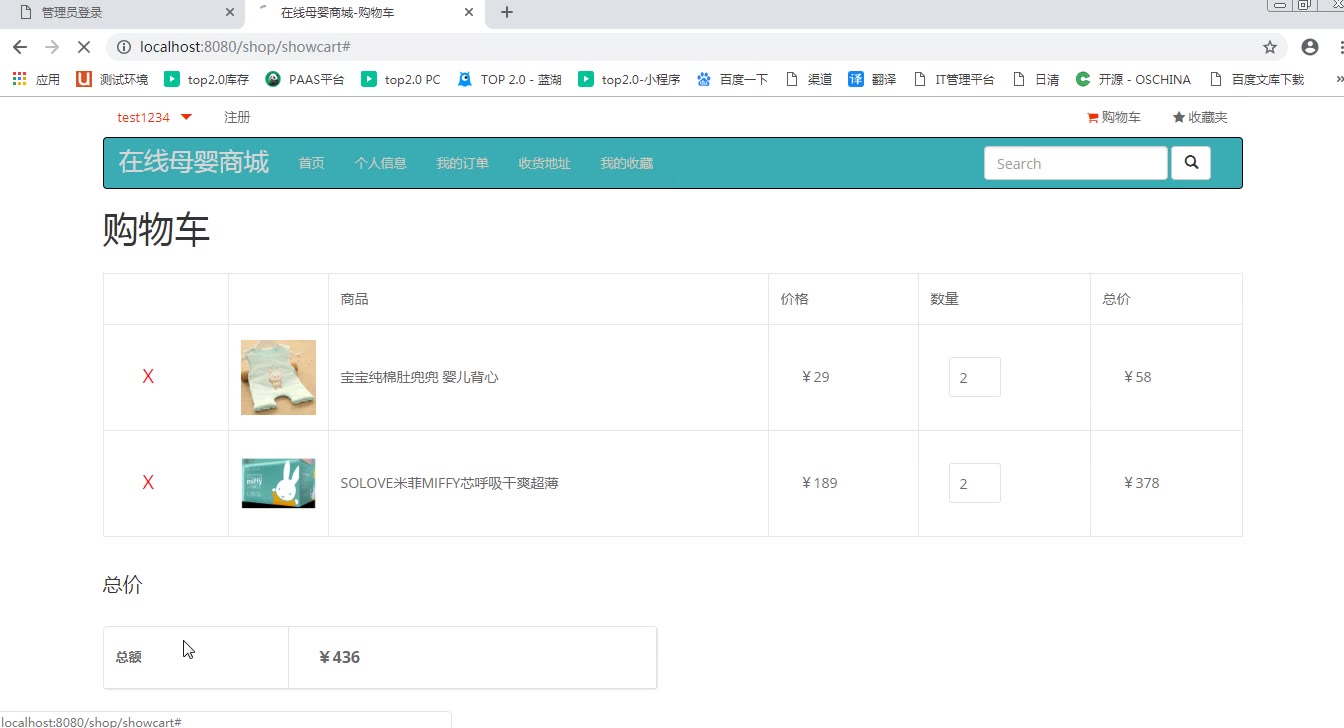Edit quantity field for SOLOVE米菲
This screenshot has height=728, width=1344.
(975, 483)
